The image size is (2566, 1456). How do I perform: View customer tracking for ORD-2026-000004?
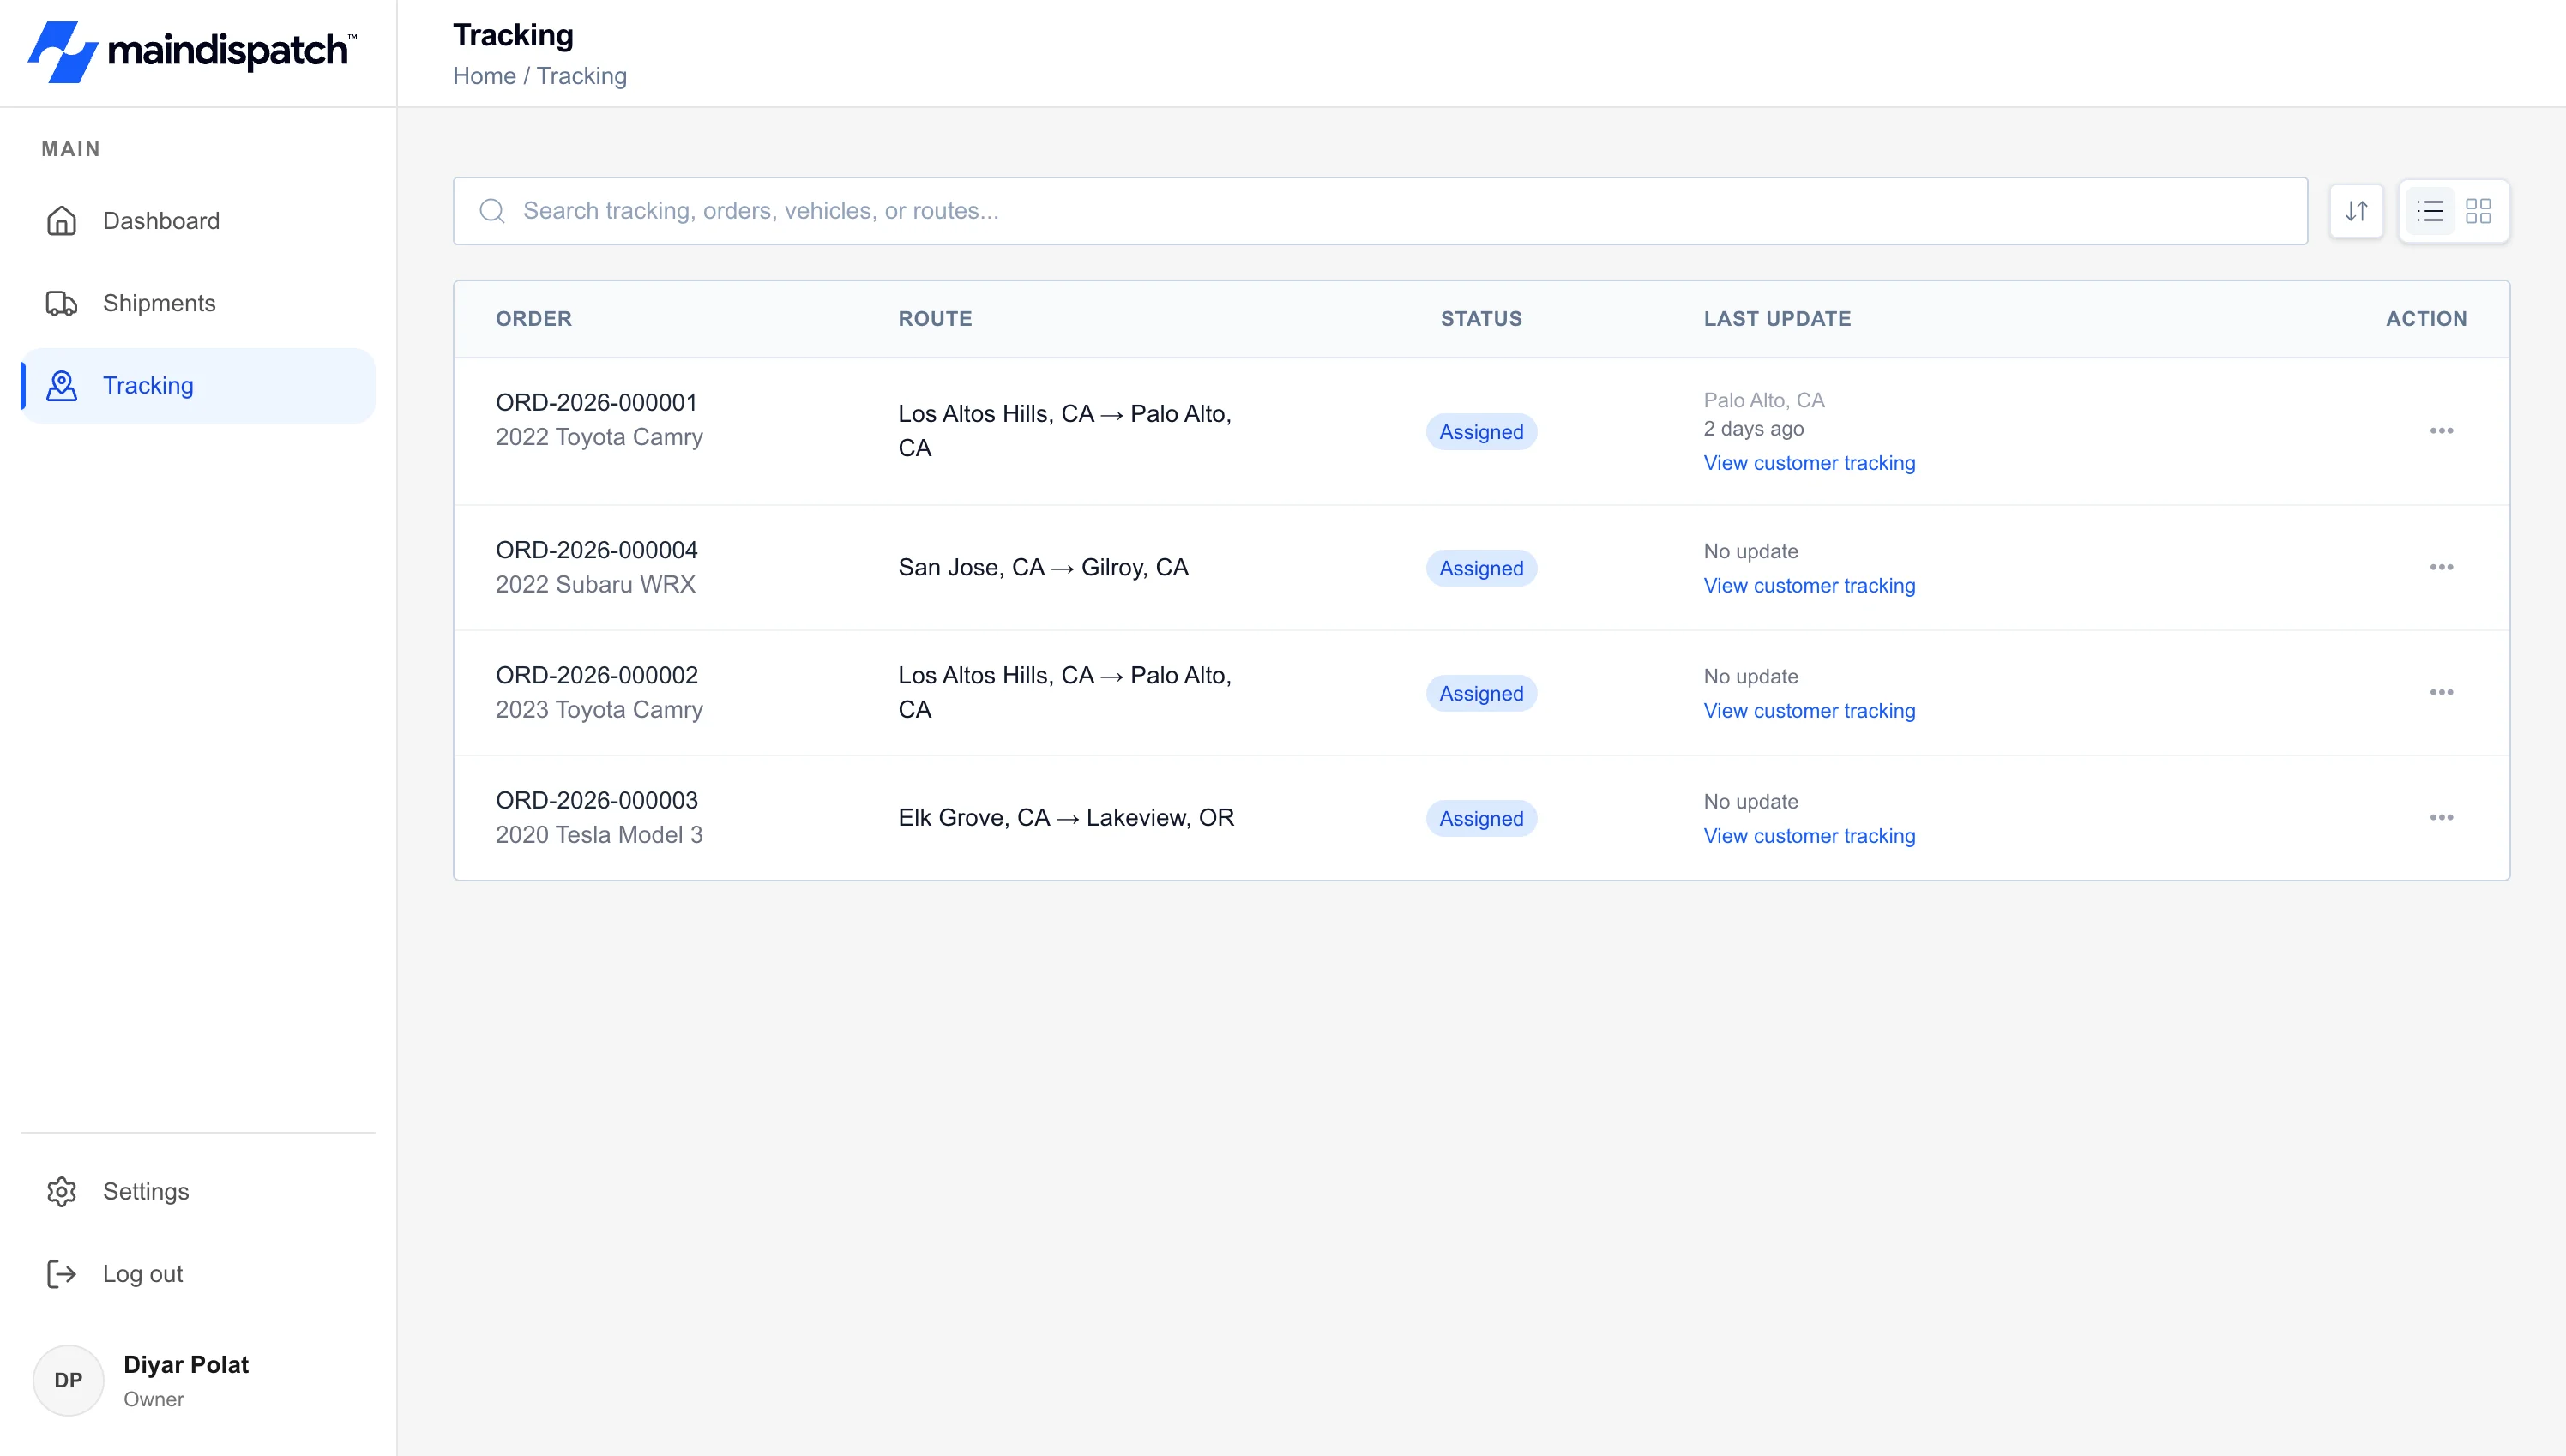pos(1809,585)
